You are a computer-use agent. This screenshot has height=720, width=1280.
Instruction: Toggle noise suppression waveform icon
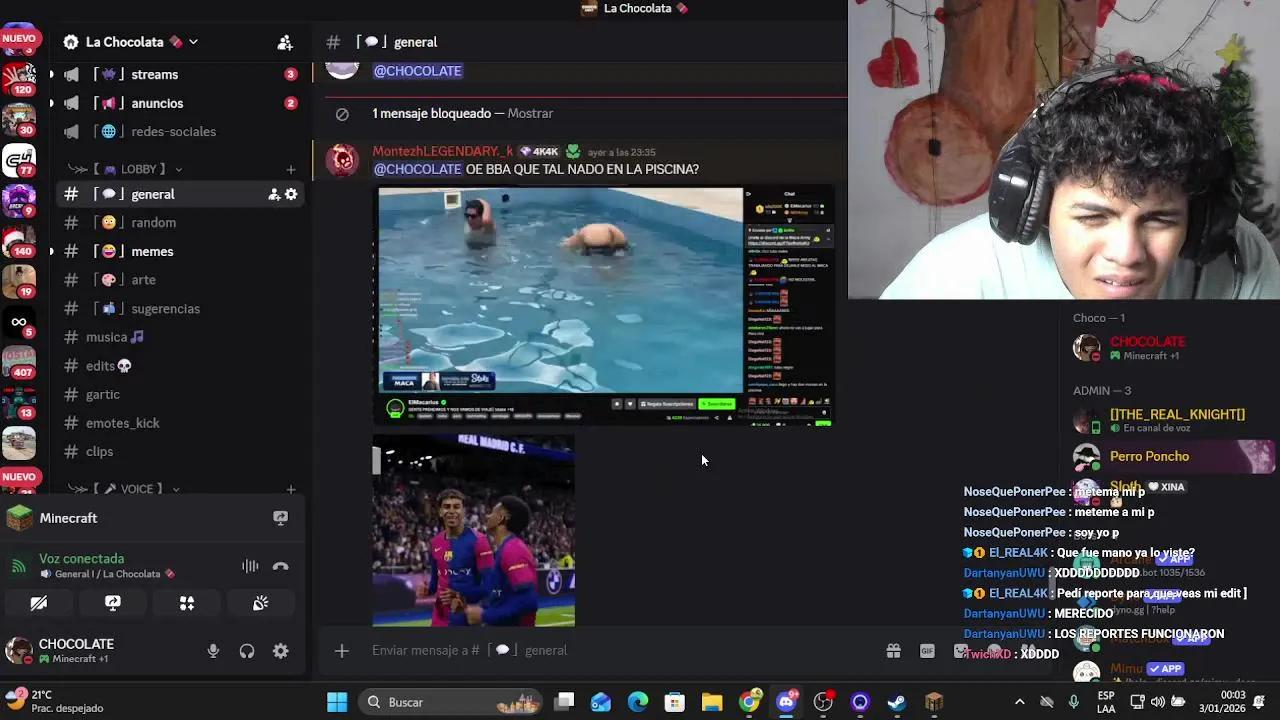tap(250, 566)
